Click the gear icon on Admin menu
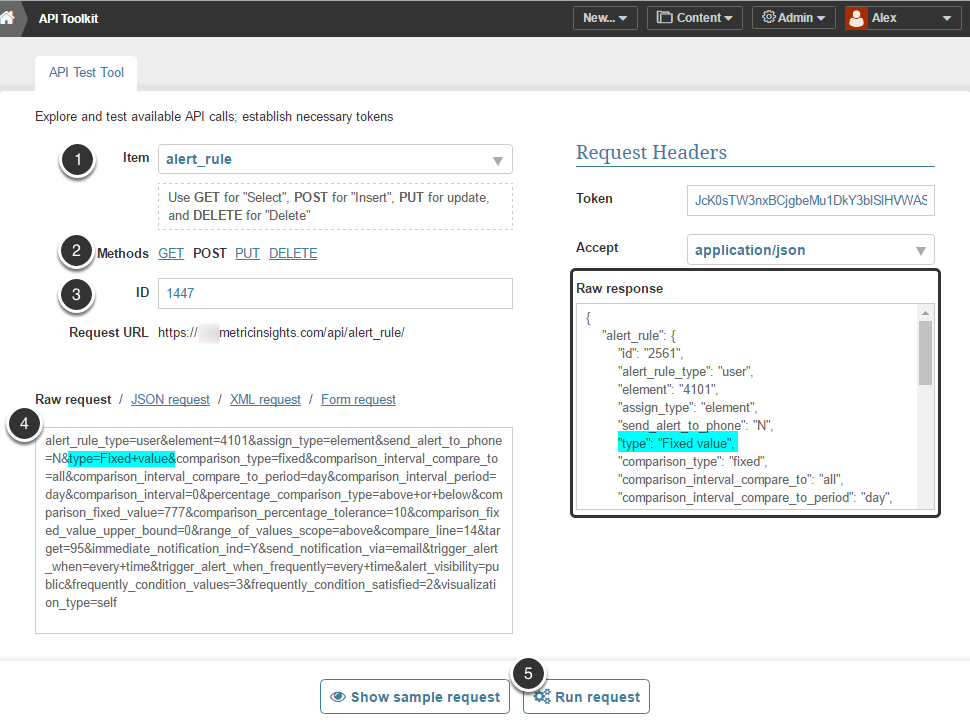This screenshot has width=970, height=722. tap(769, 18)
